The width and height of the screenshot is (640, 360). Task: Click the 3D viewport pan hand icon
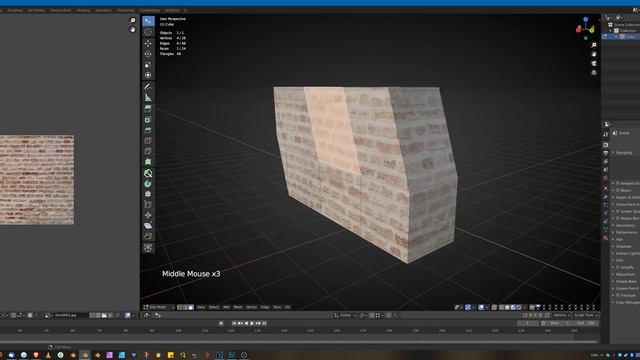point(594,54)
